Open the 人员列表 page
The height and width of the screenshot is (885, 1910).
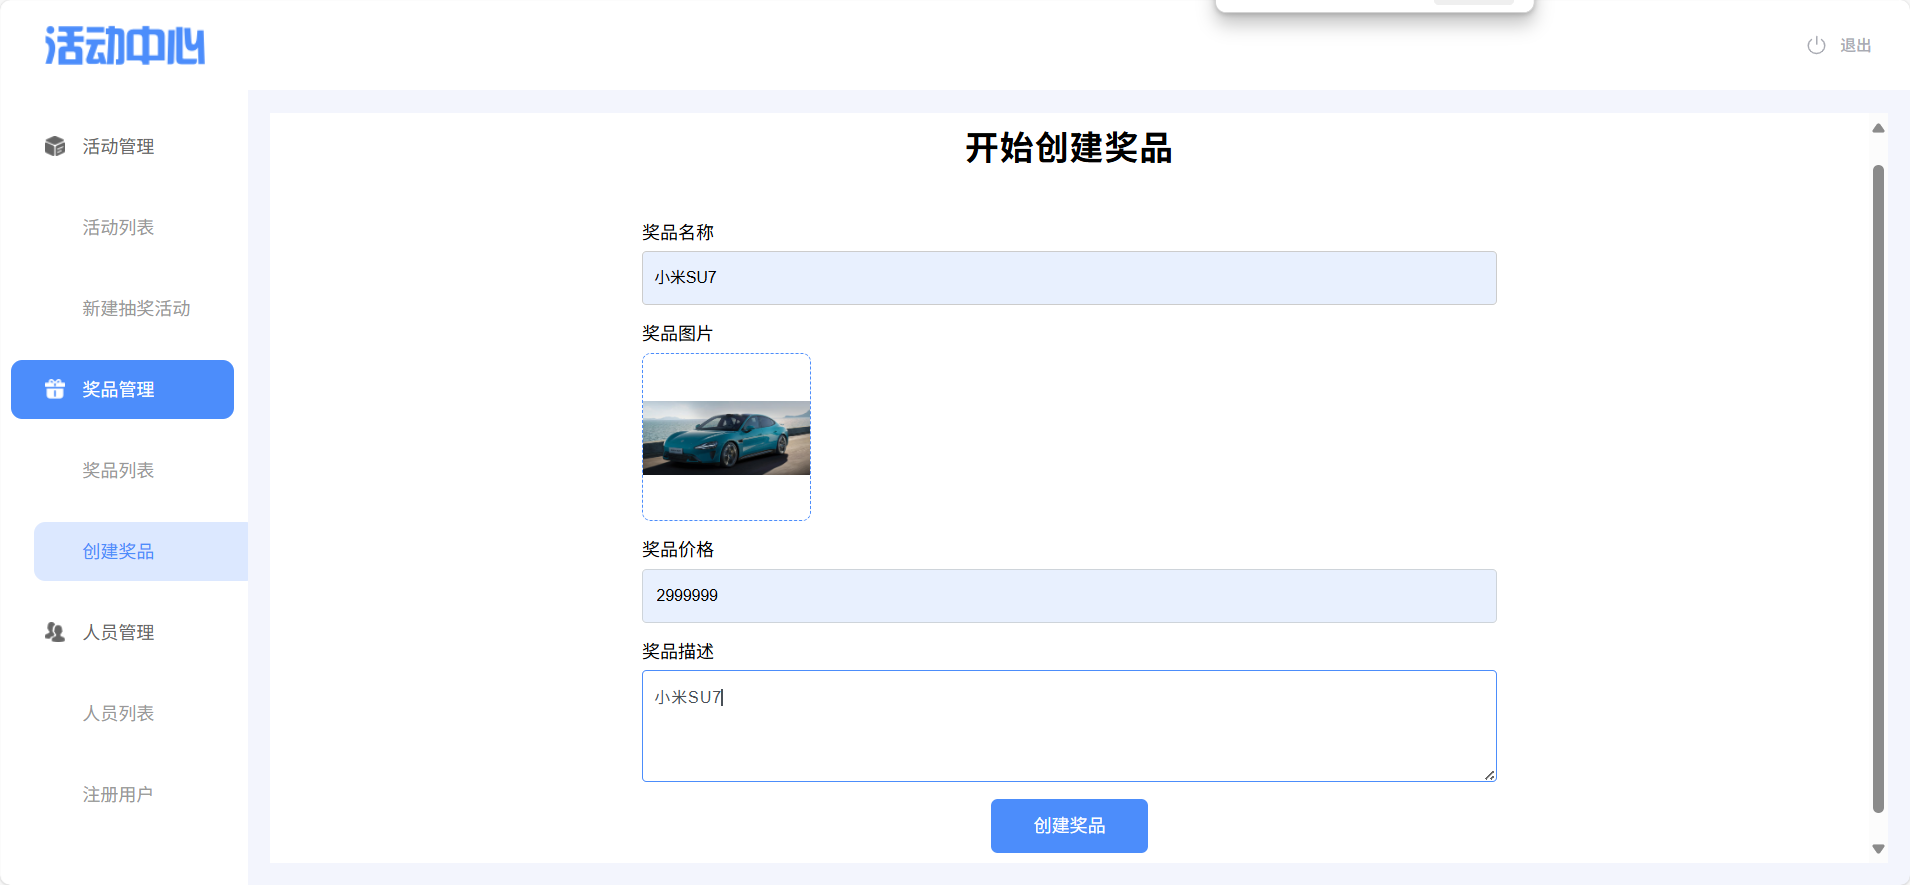point(118,713)
